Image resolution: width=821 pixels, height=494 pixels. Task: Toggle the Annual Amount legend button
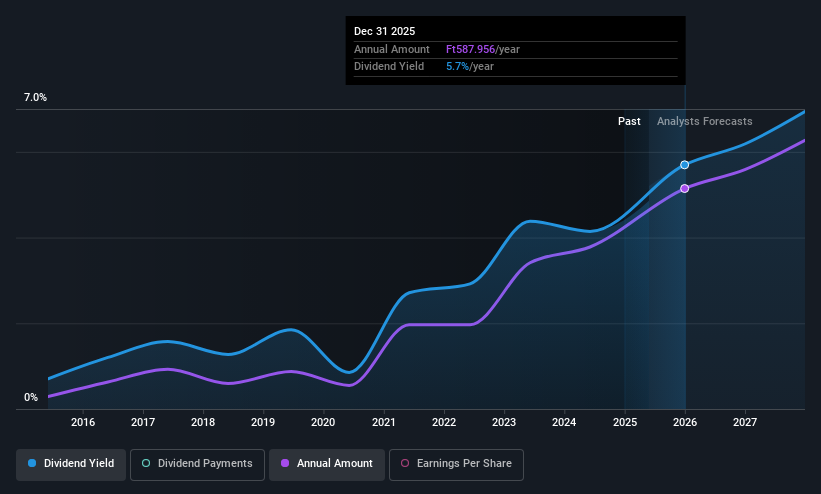point(327,464)
